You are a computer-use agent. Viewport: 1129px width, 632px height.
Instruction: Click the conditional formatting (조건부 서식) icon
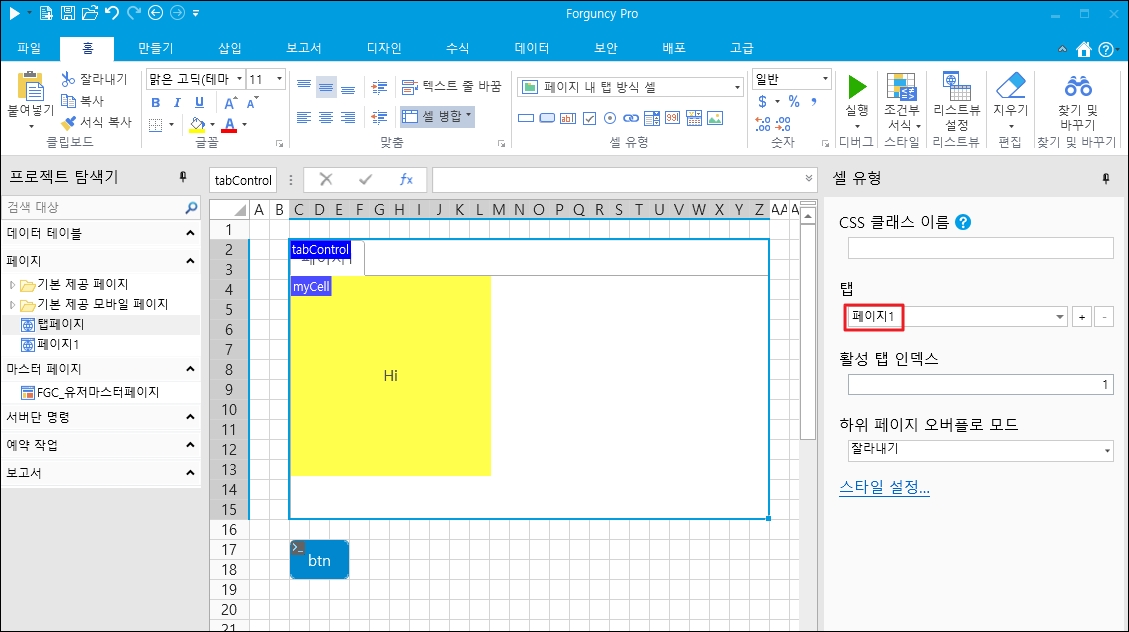coord(901,87)
